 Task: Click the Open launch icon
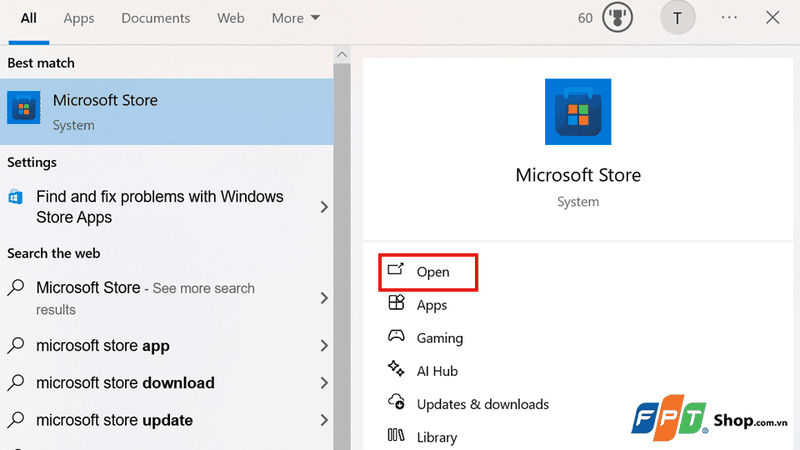coord(395,269)
